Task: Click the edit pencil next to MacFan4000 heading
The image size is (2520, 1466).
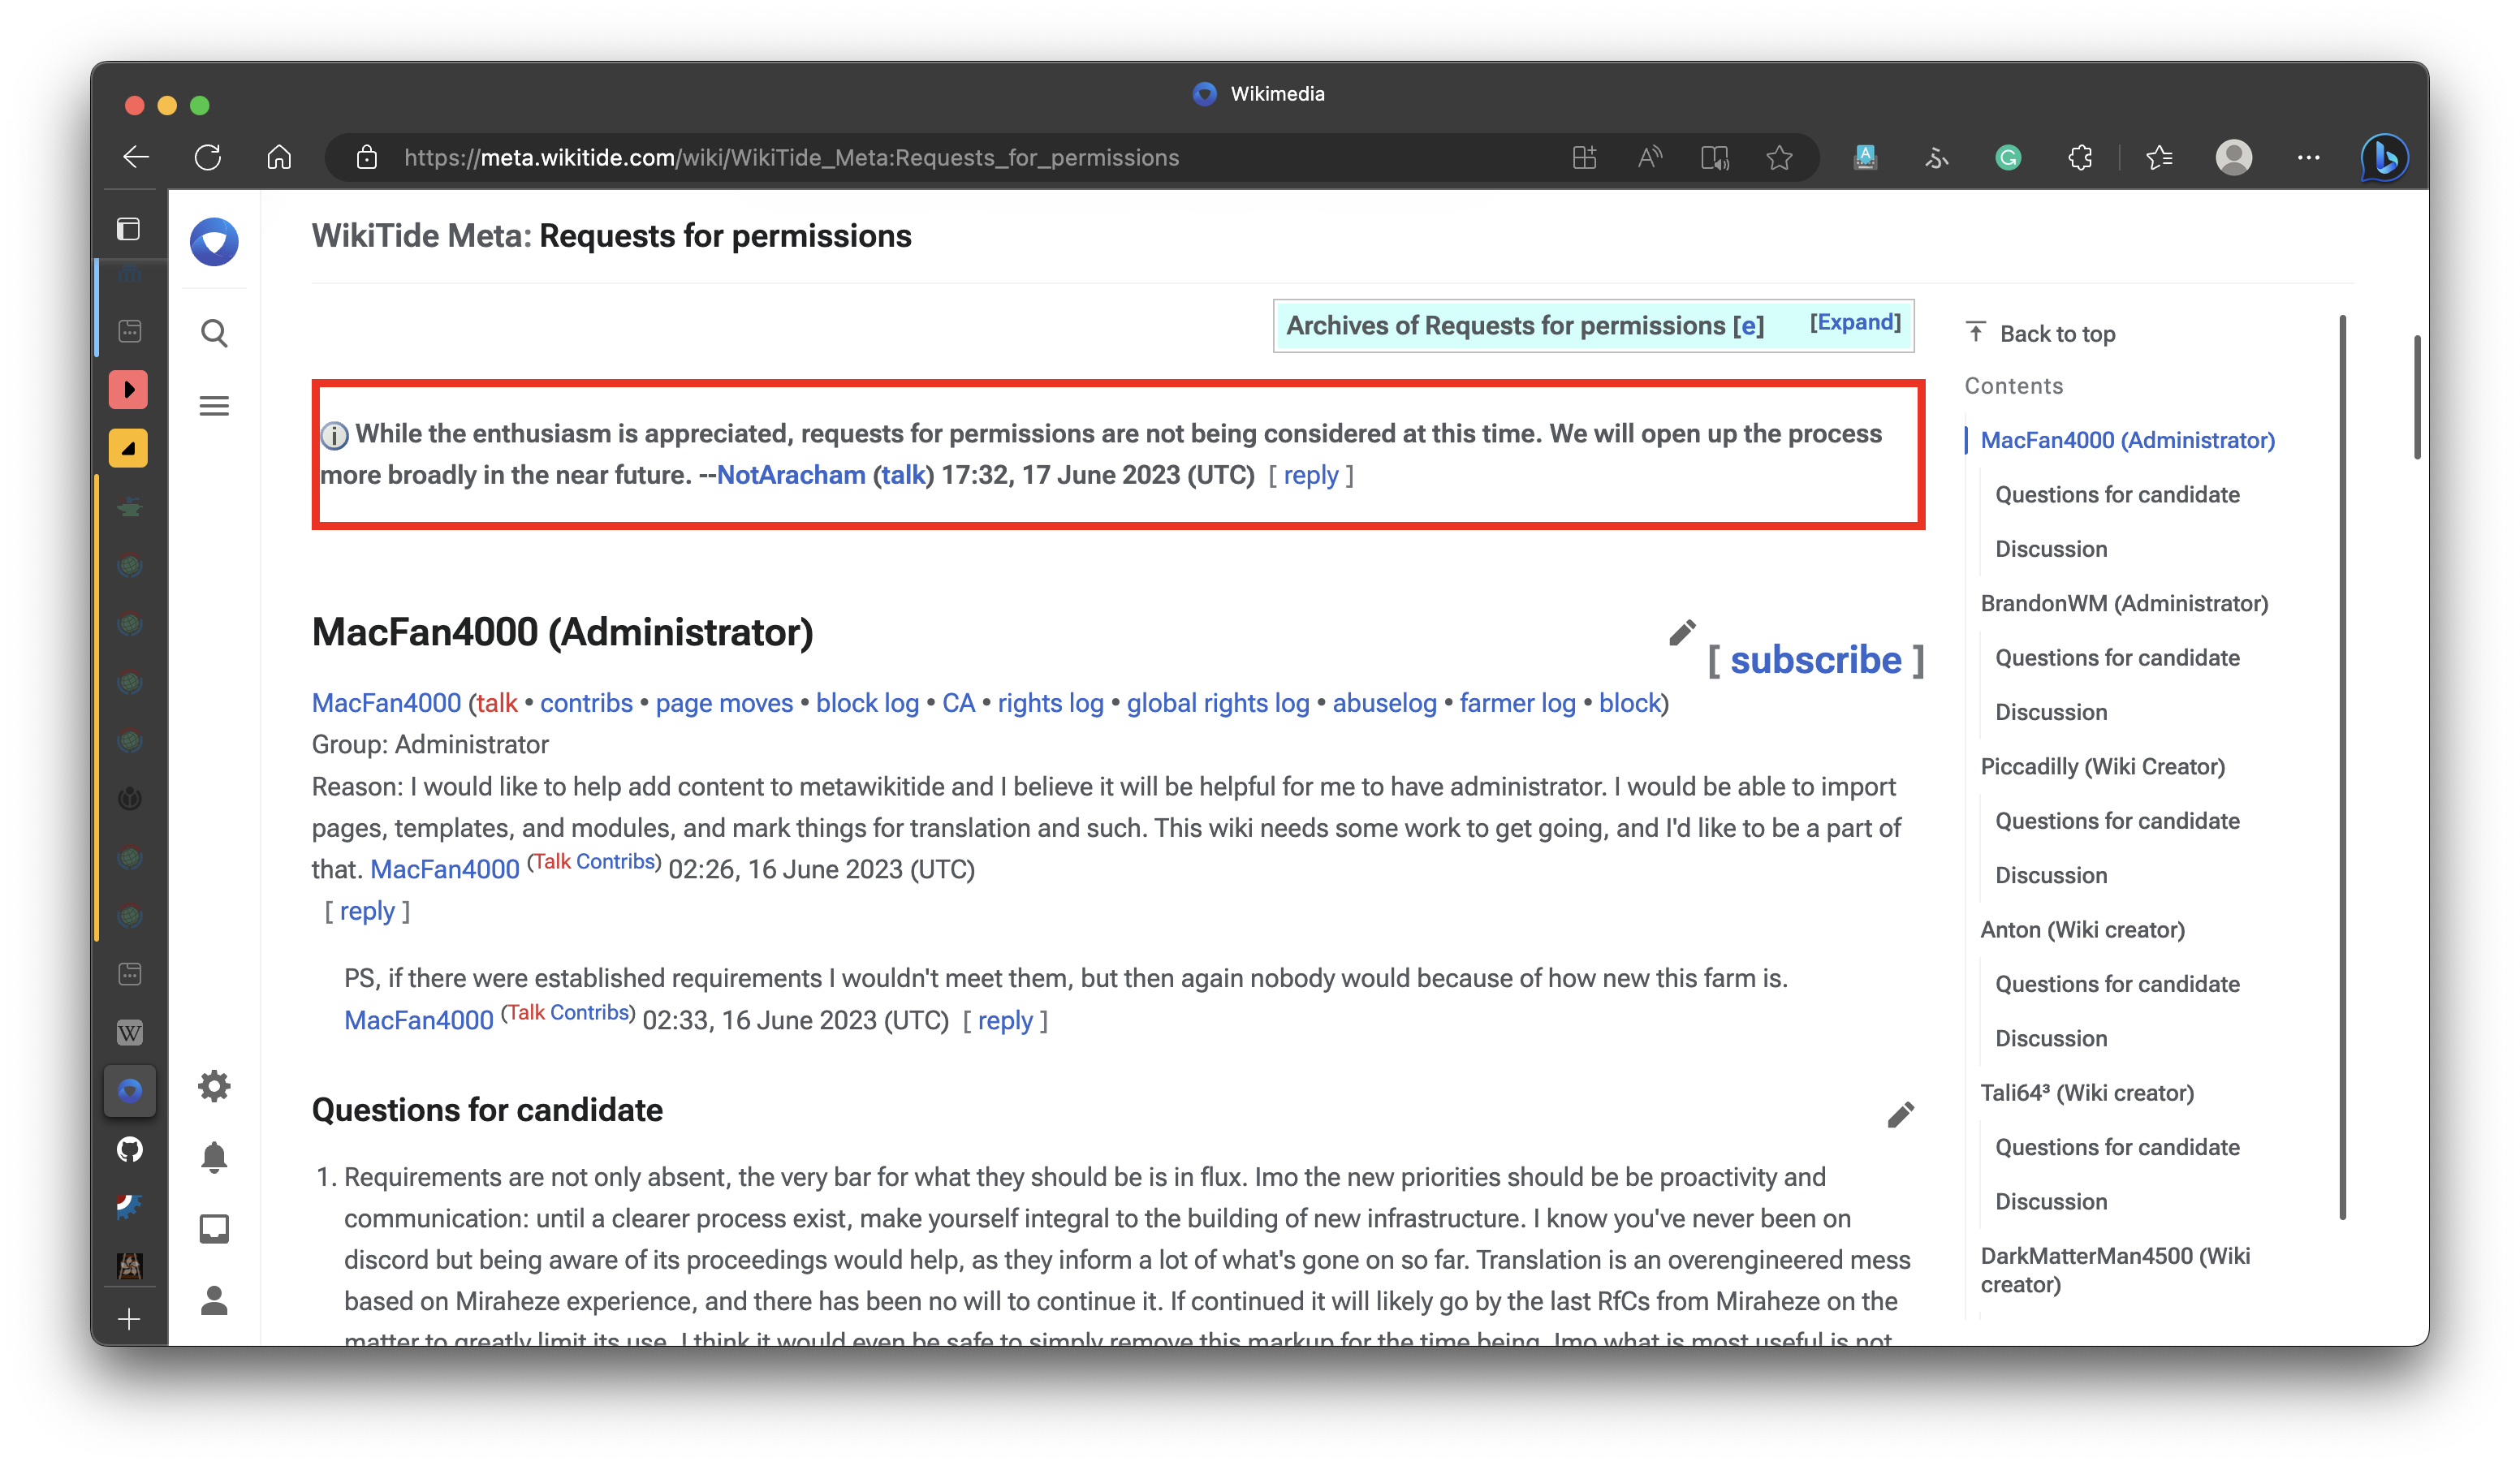Action: tap(1682, 632)
